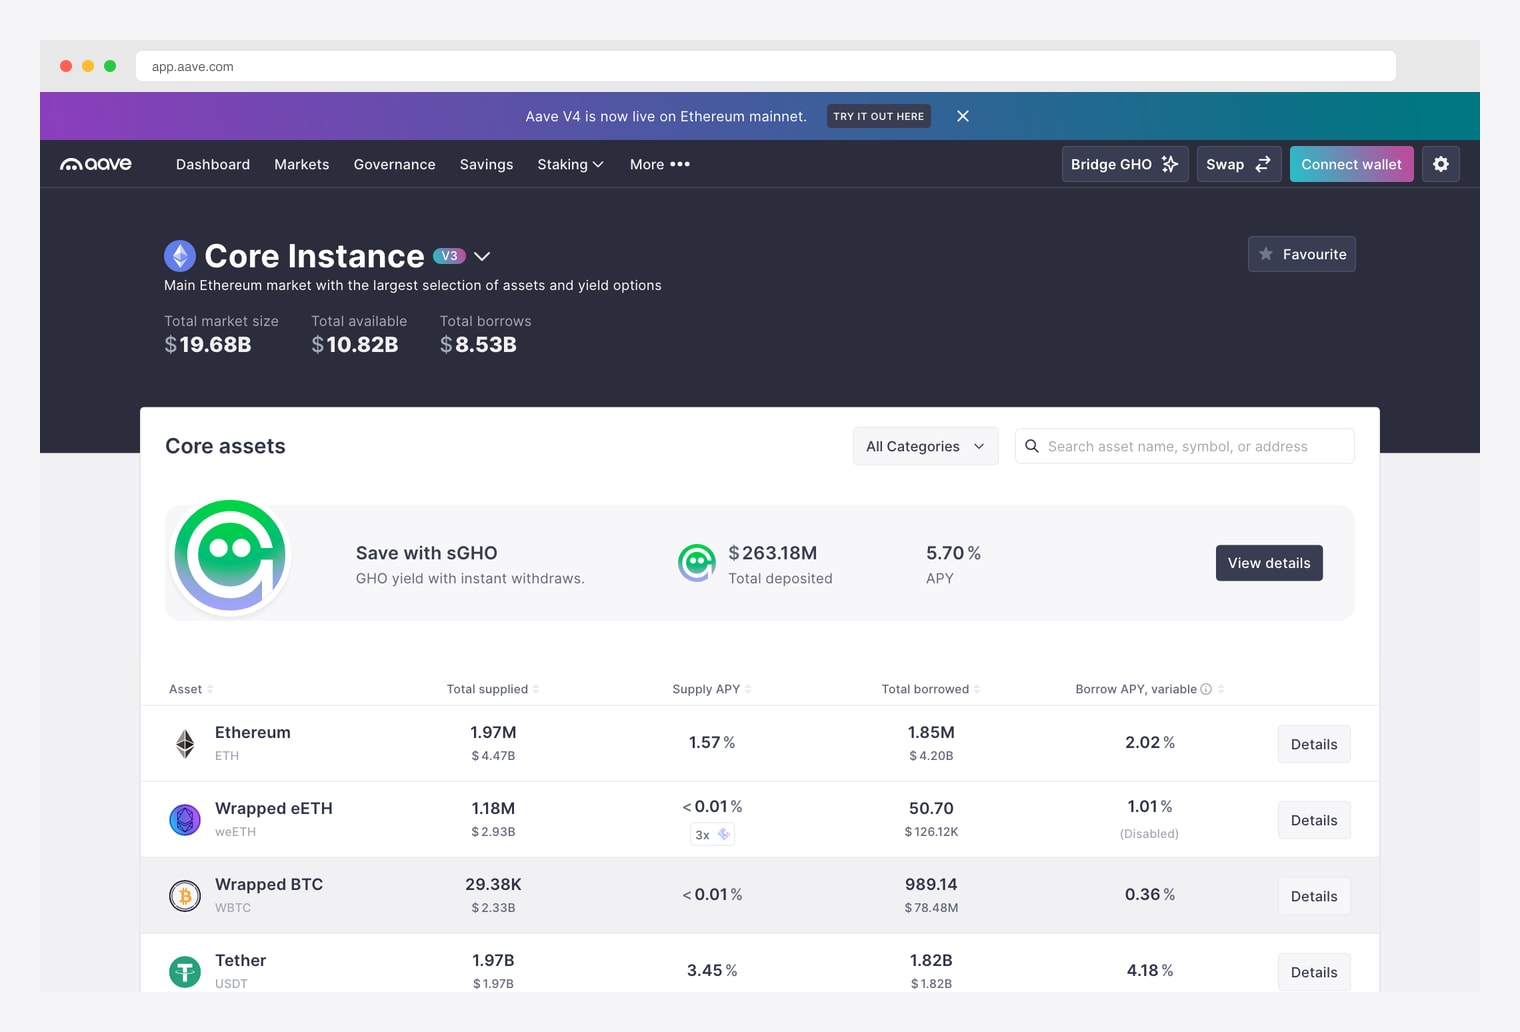Click the info icon beside Borrow APY, variable
This screenshot has height=1032, width=1520.
click(x=1206, y=689)
